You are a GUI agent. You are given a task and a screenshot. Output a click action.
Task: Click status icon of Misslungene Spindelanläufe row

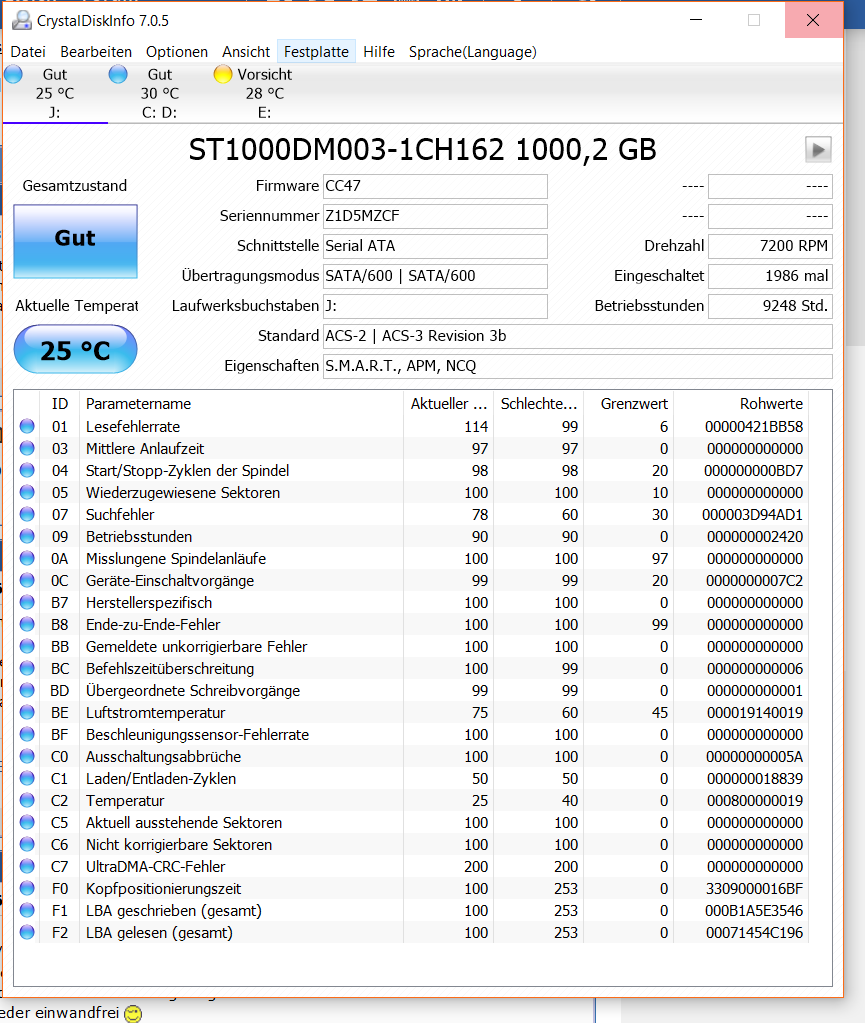click(x=27, y=558)
